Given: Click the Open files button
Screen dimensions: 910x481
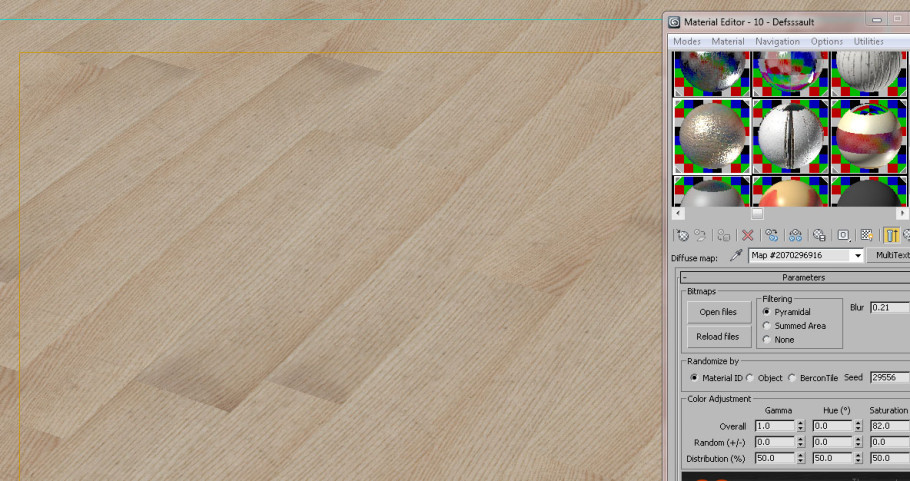Looking at the screenshot, I should [718, 312].
